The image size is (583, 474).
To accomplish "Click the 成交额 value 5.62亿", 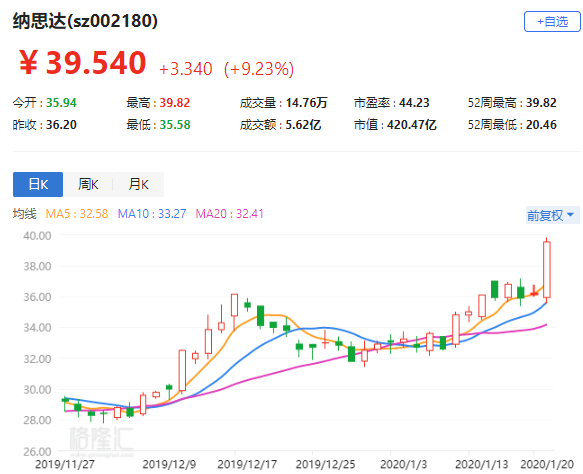I will tap(303, 125).
